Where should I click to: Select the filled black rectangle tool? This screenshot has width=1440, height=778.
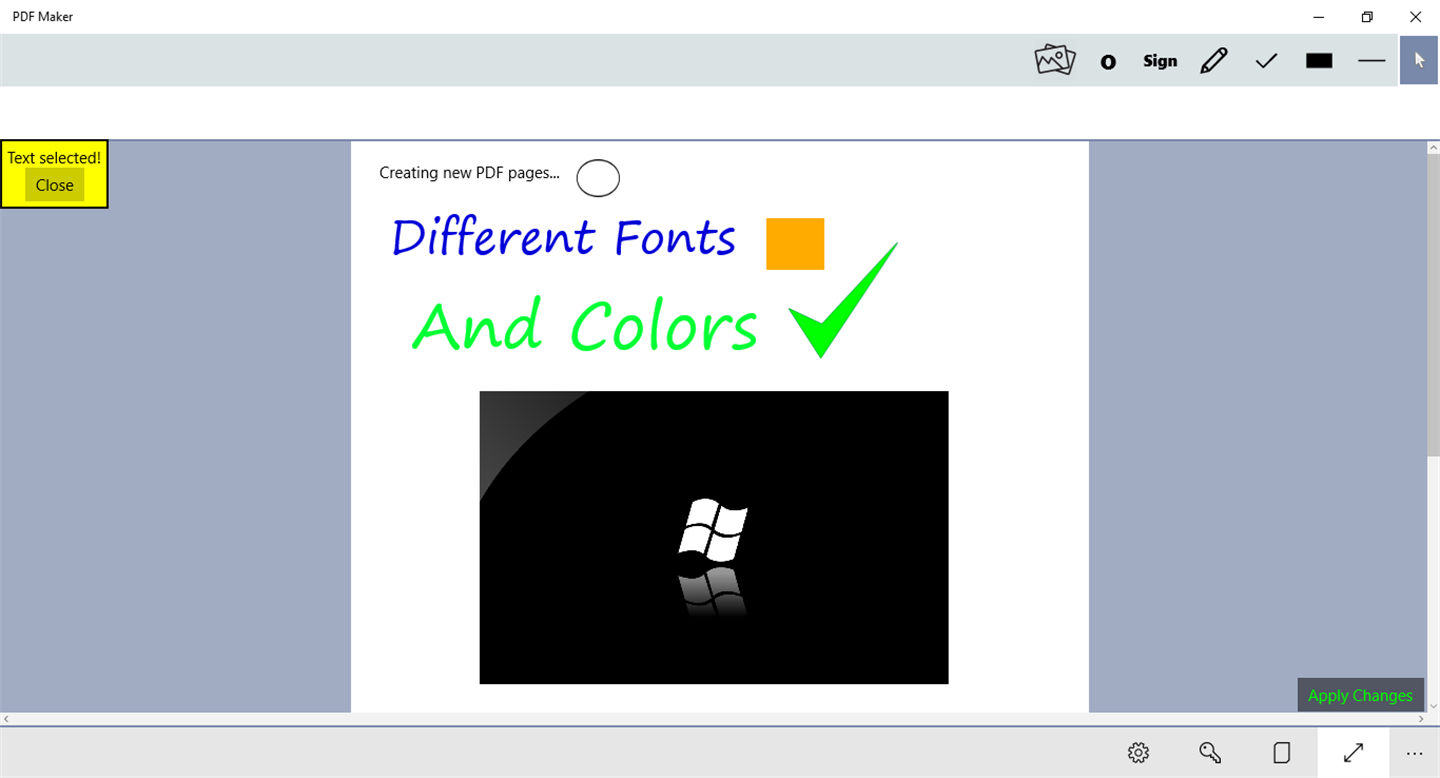pos(1319,61)
